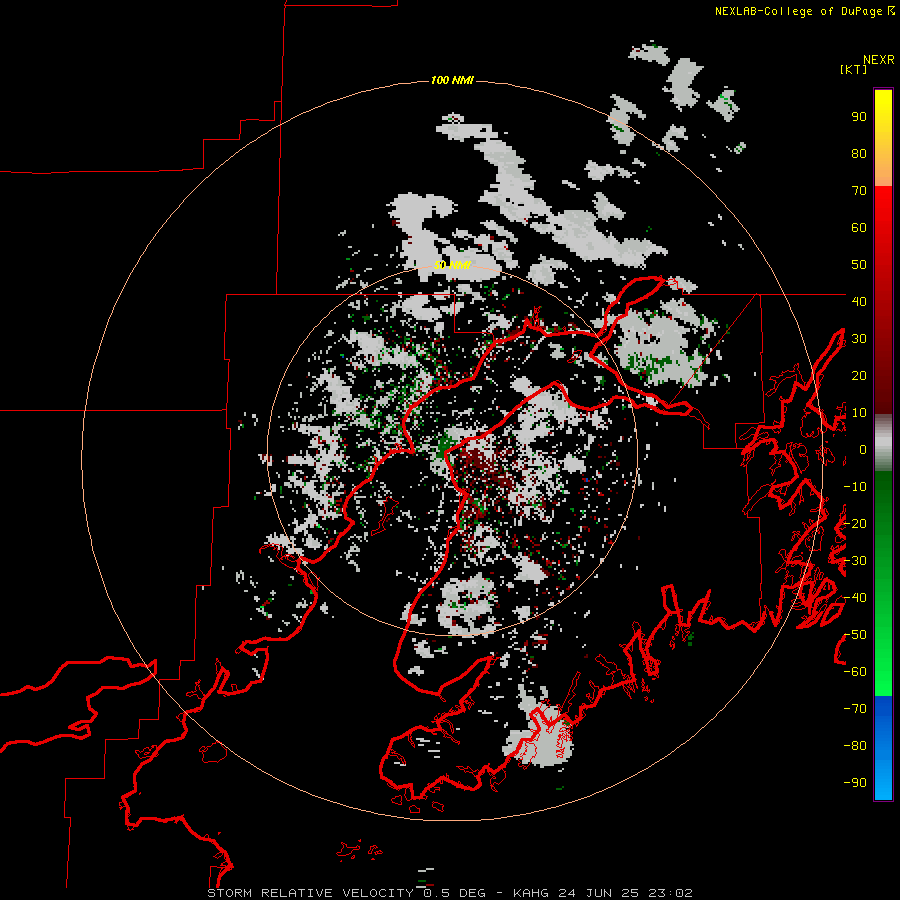900x900 pixels.
Task: Click the 20 value on velocity scale
Action: pyautogui.click(x=859, y=375)
